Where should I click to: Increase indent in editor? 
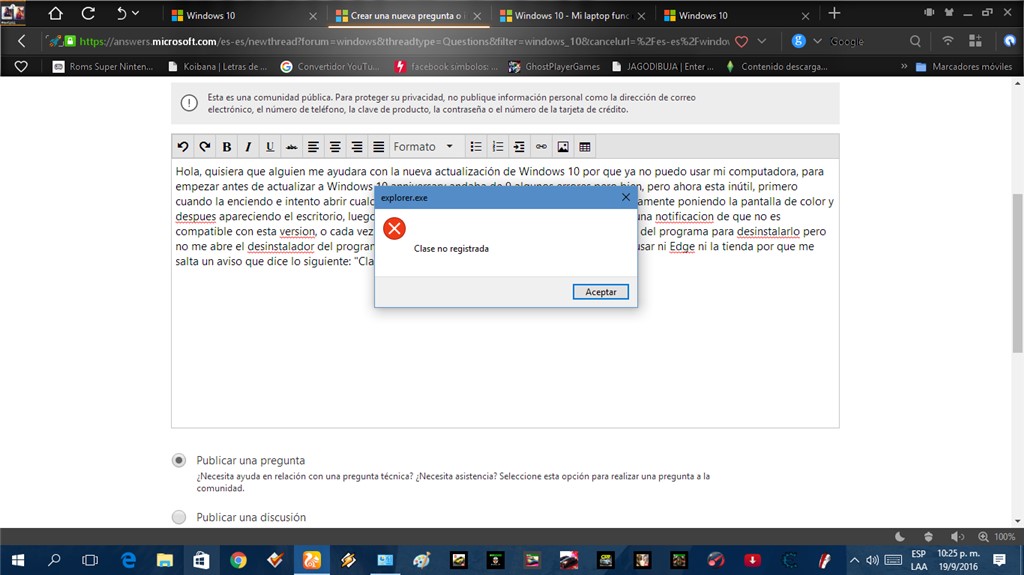519,147
